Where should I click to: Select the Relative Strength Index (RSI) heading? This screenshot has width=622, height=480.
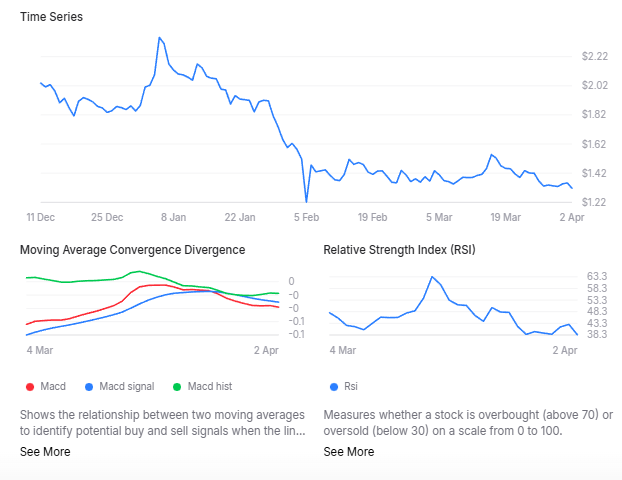coord(400,249)
